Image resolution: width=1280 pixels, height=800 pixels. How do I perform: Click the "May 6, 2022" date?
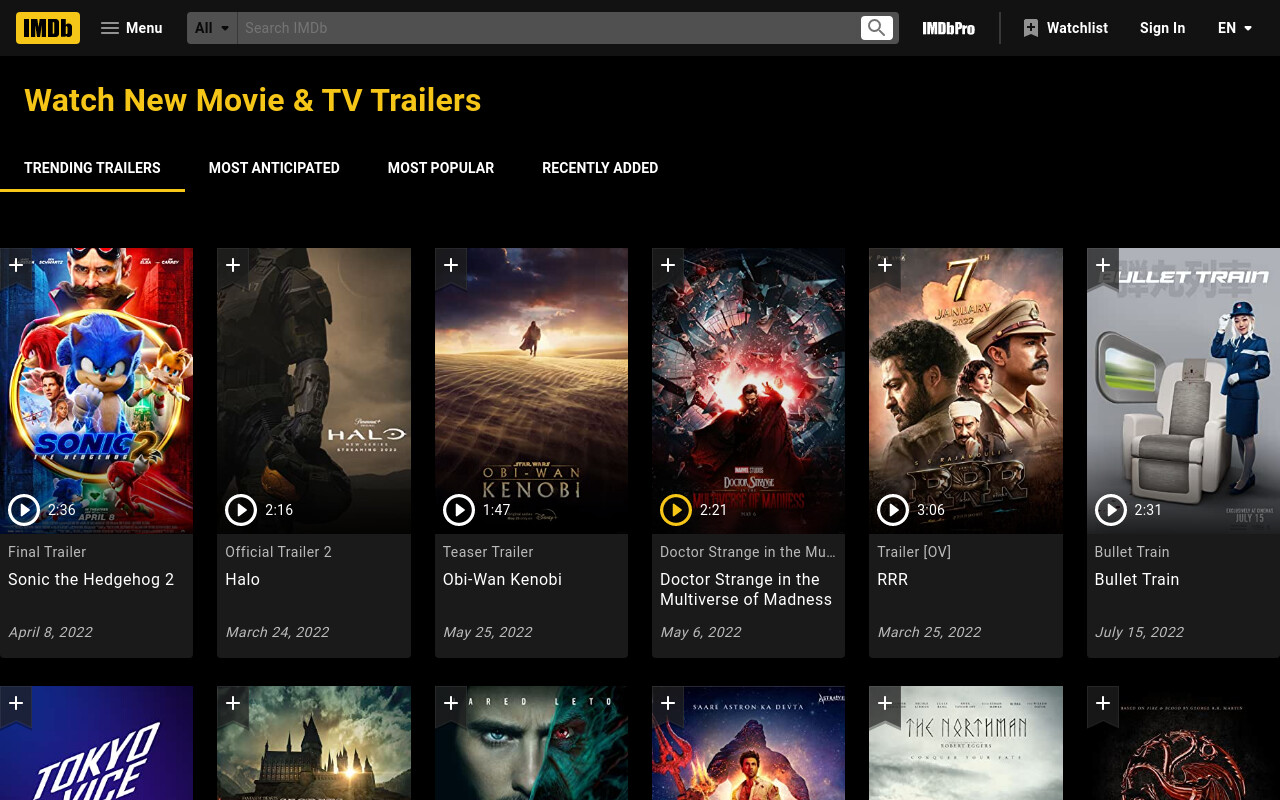coord(701,632)
